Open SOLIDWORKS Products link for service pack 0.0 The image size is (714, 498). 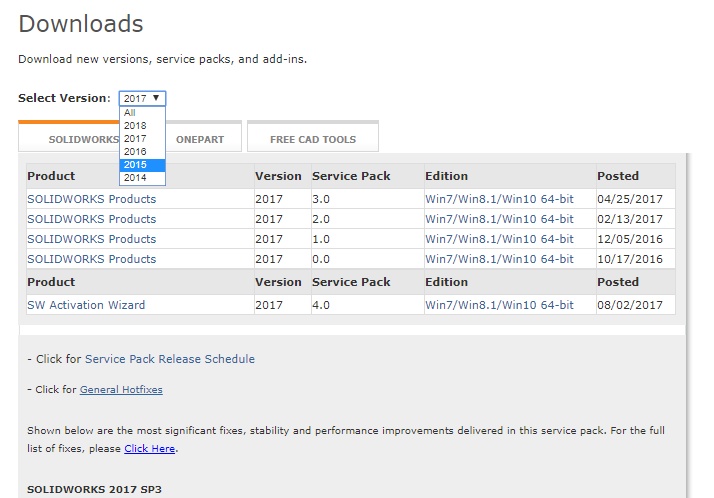92,259
